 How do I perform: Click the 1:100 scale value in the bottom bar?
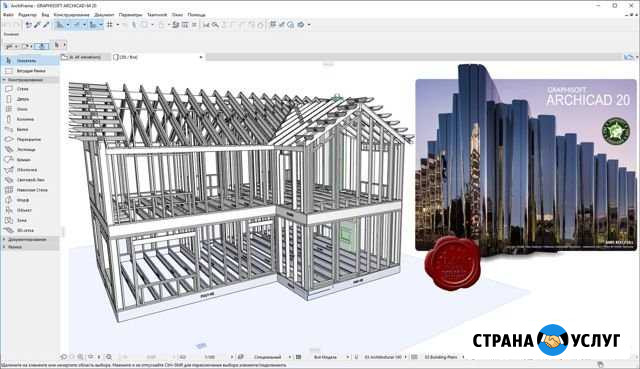(210, 357)
